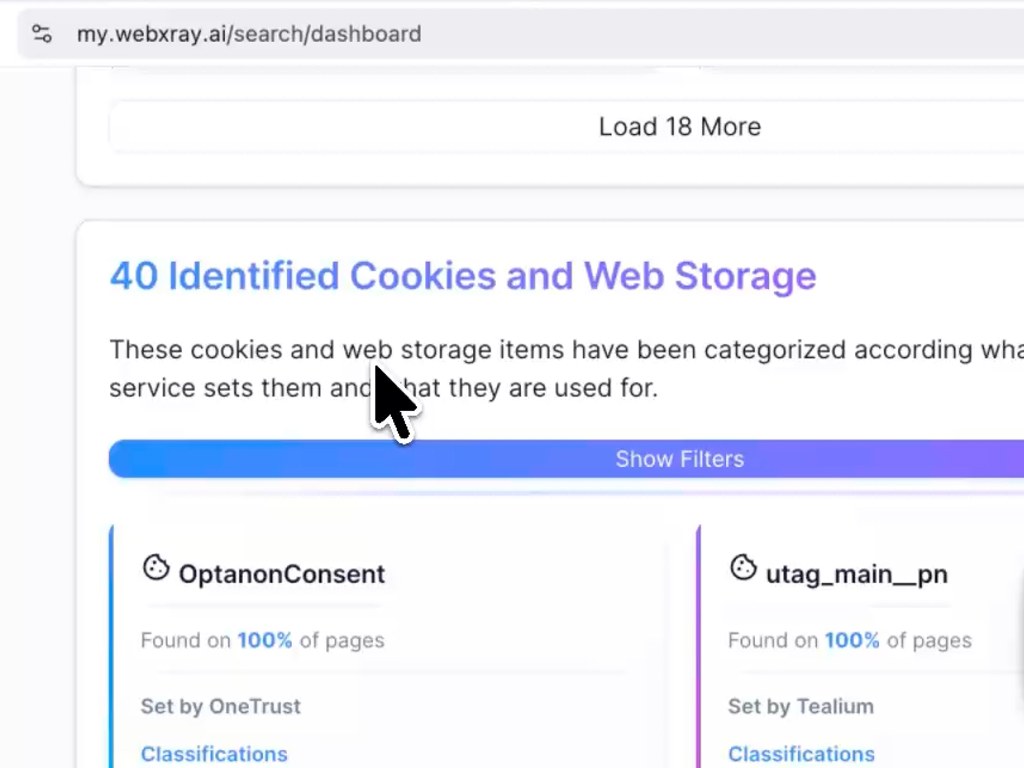
Task: Click the Found on text in OptanonConsent card
Action: point(186,640)
